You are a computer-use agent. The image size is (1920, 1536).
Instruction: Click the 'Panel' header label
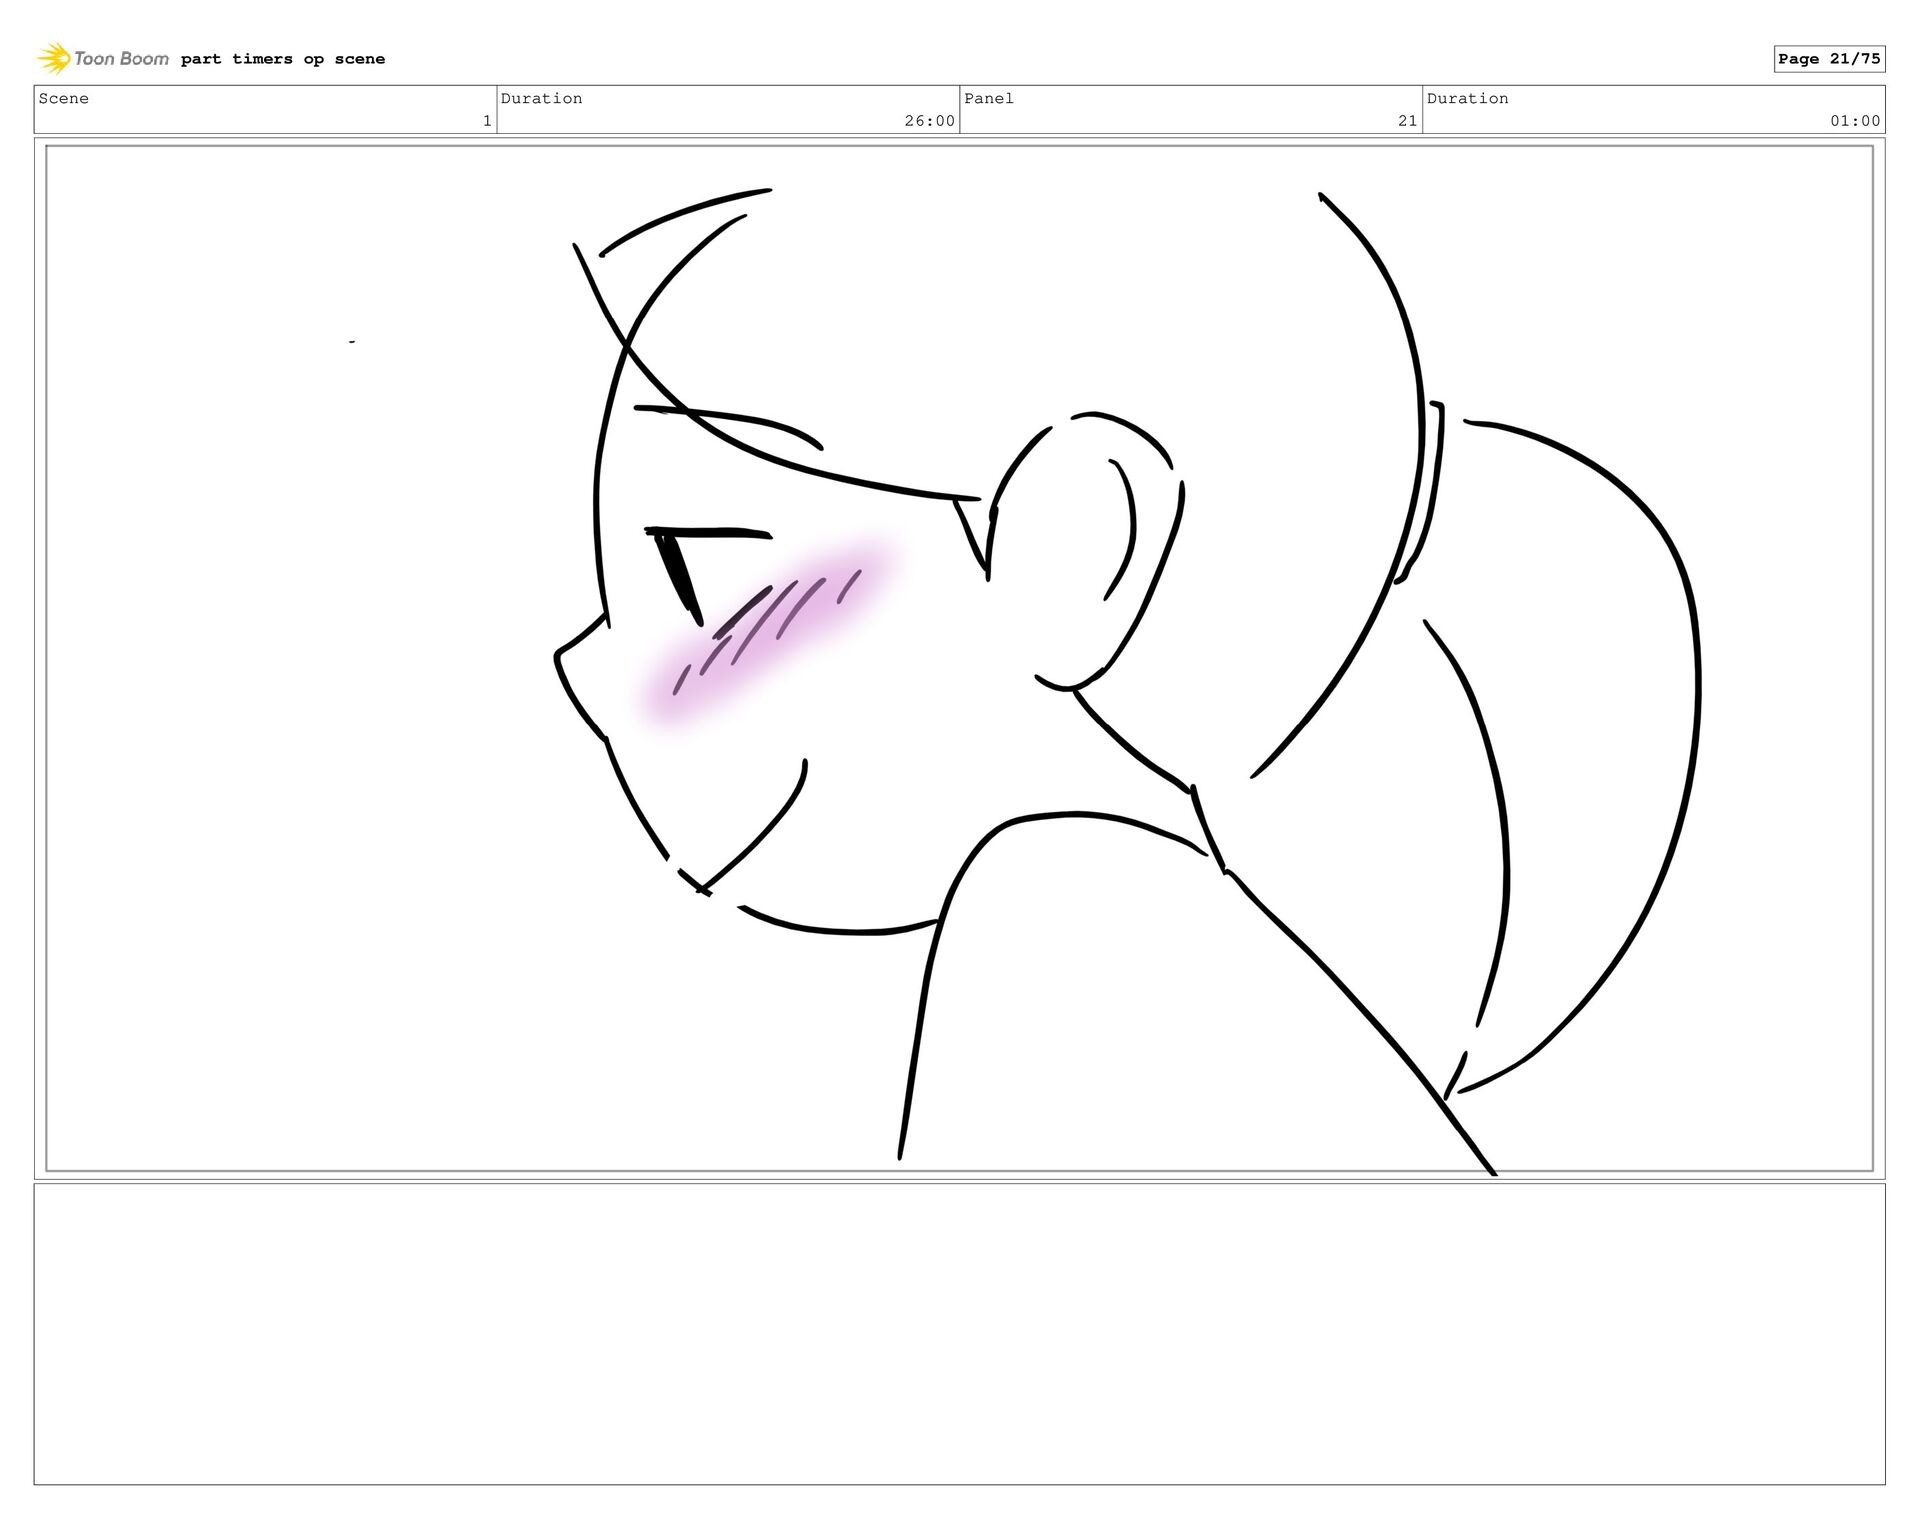click(989, 98)
